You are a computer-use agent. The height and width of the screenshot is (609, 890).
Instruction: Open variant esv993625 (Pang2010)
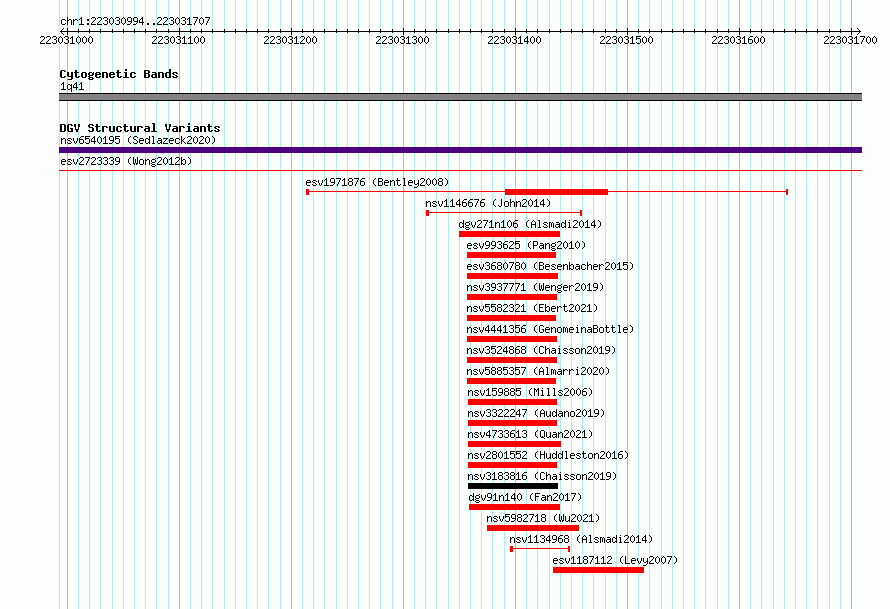click(526, 245)
